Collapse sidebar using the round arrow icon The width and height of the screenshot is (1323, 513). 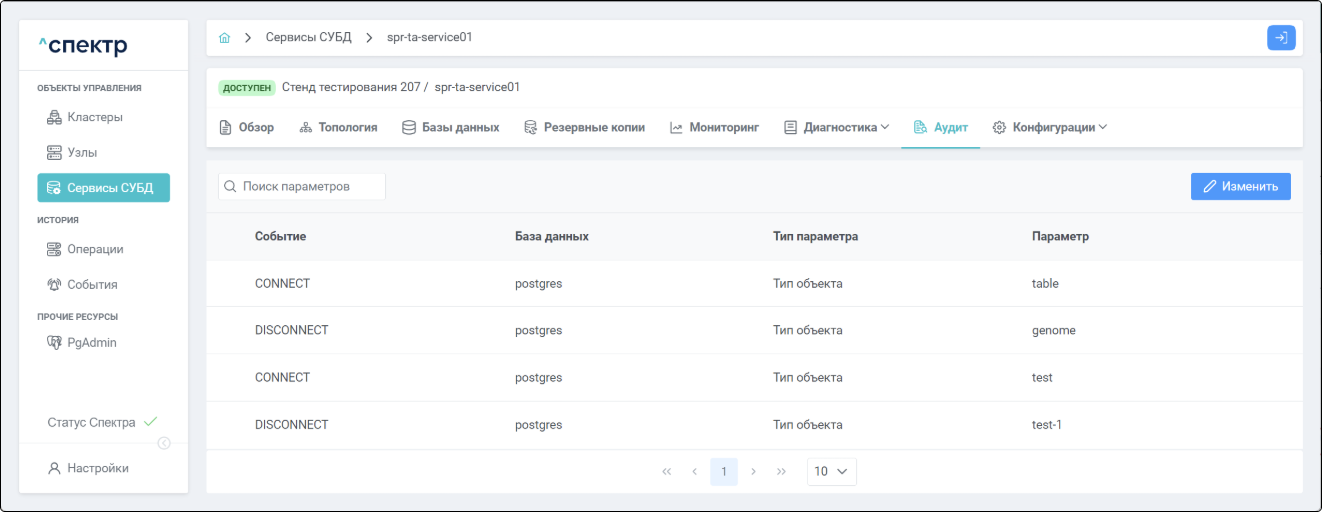coord(164,443)
